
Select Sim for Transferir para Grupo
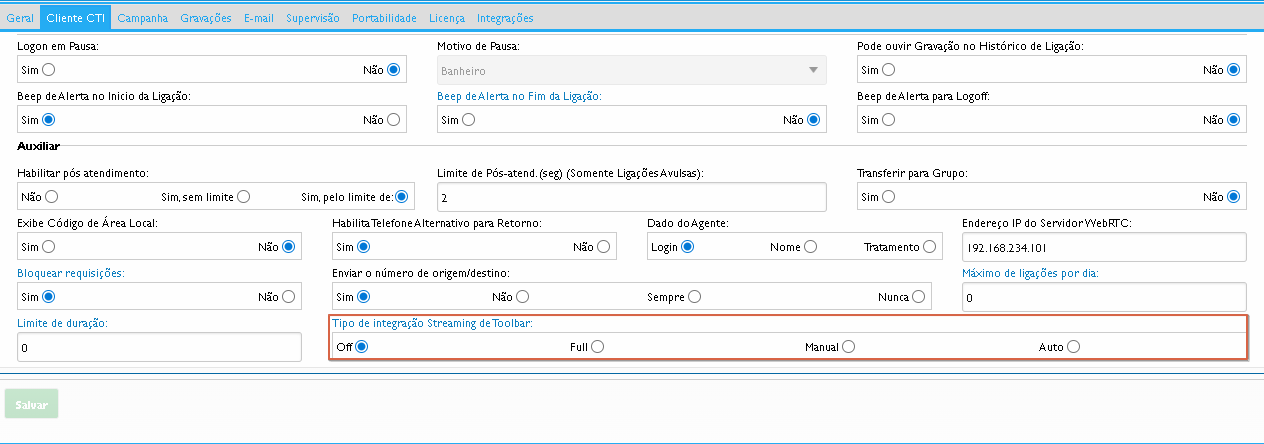pyautogui.click(x=888, y=197)
